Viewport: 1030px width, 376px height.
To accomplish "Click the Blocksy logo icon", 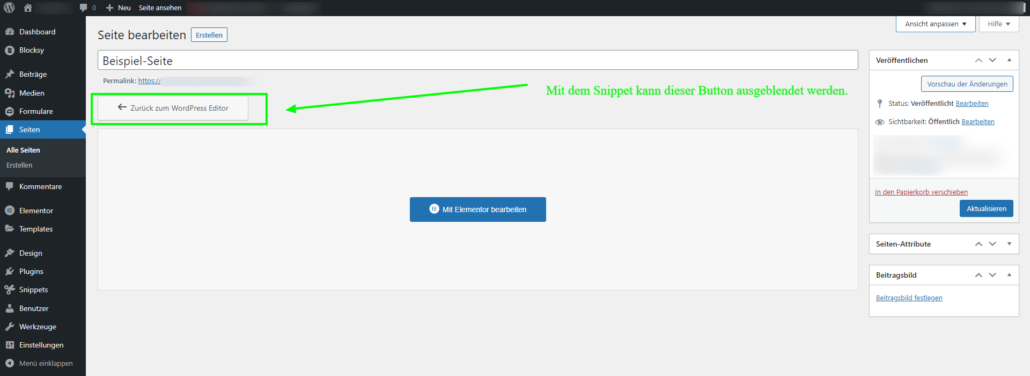I will pyautogui.click(x=9, y=50).
